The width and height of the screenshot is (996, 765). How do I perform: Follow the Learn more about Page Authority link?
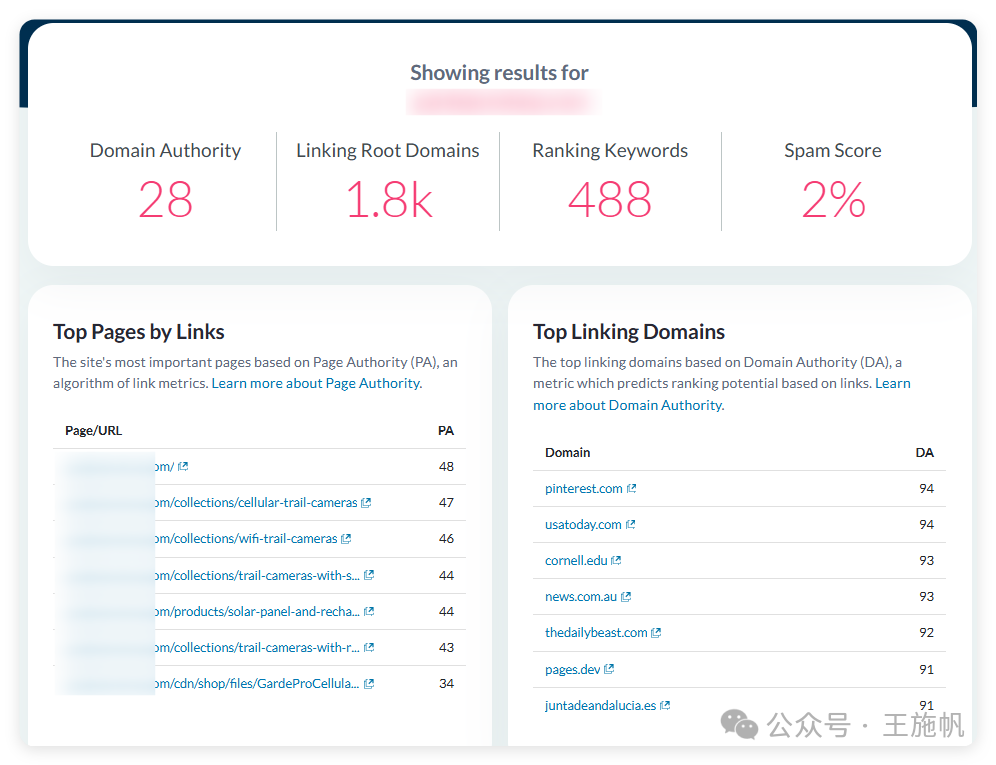(x=317, y=384)
